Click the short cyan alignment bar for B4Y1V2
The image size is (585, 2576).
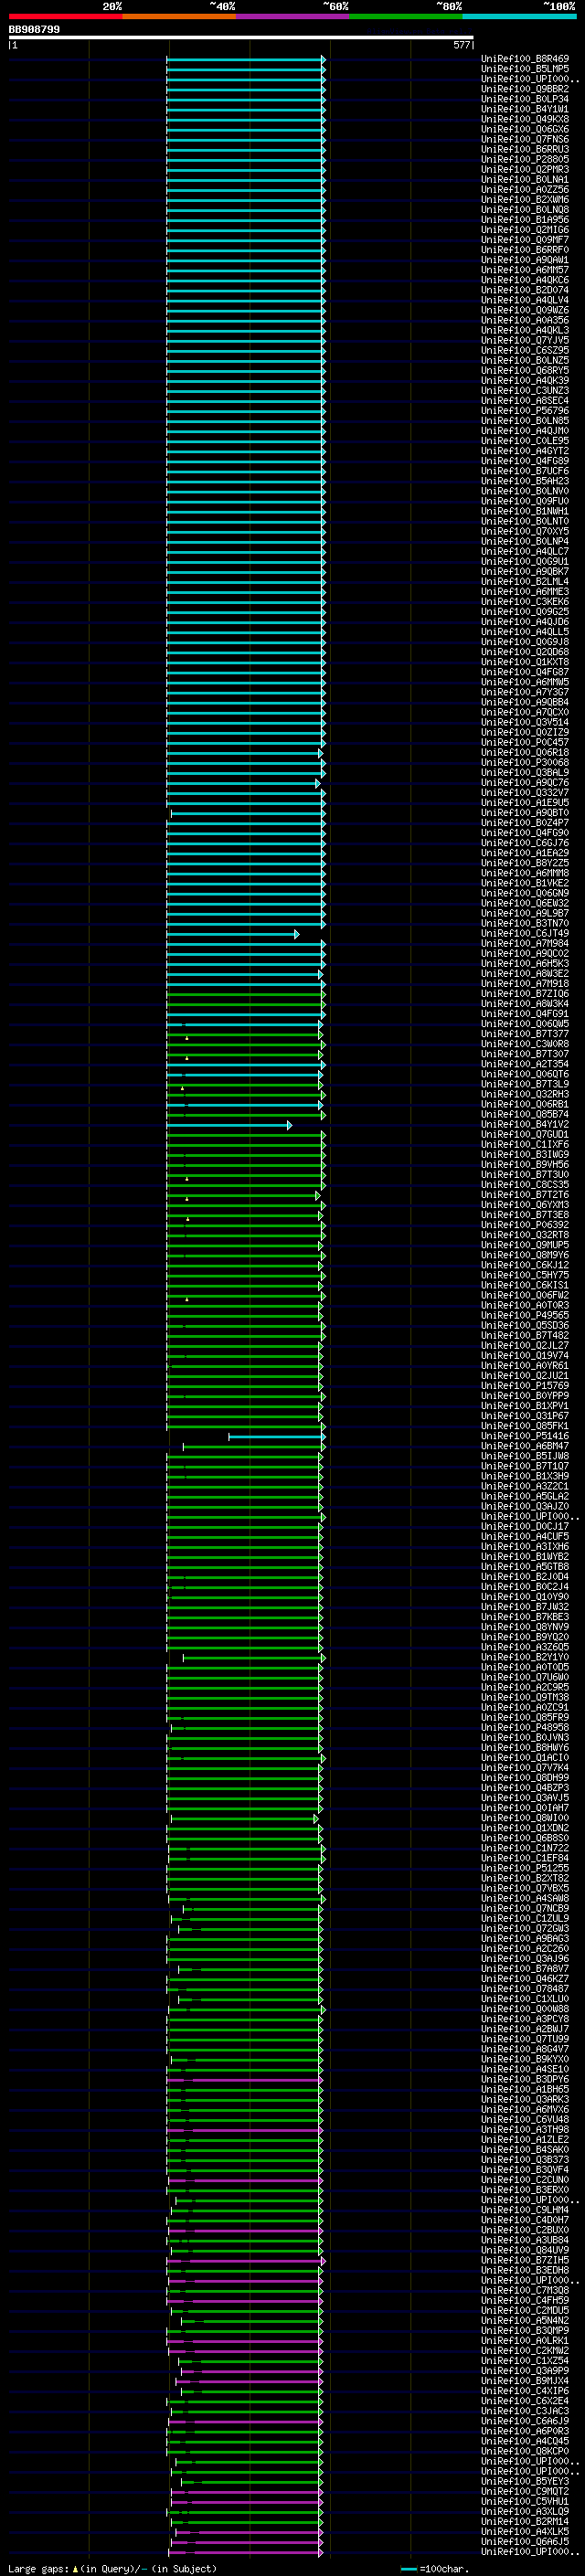tap(229, 1125)
